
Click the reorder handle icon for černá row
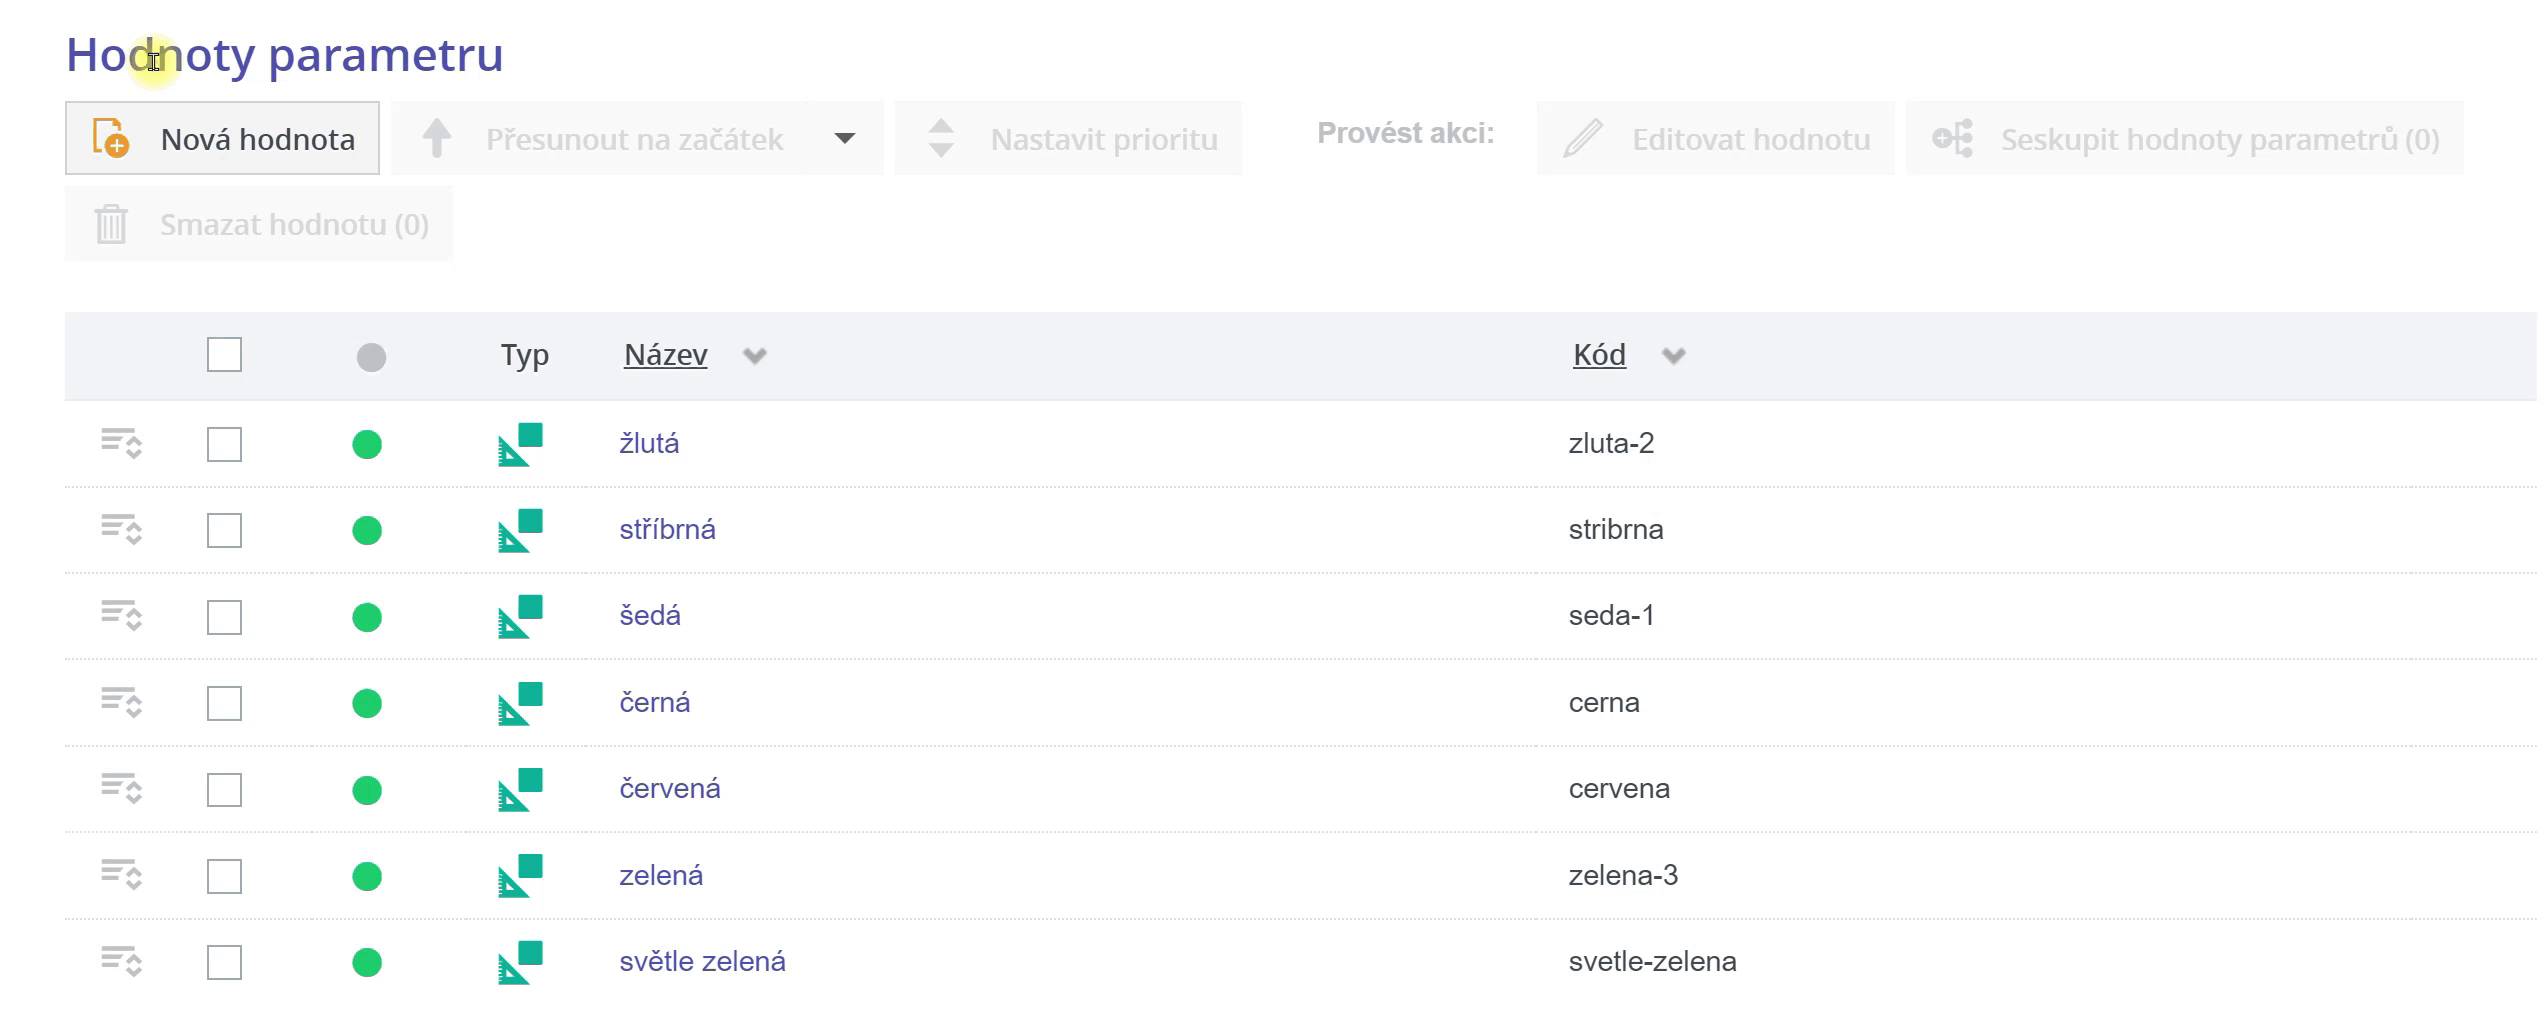(121, 702)
